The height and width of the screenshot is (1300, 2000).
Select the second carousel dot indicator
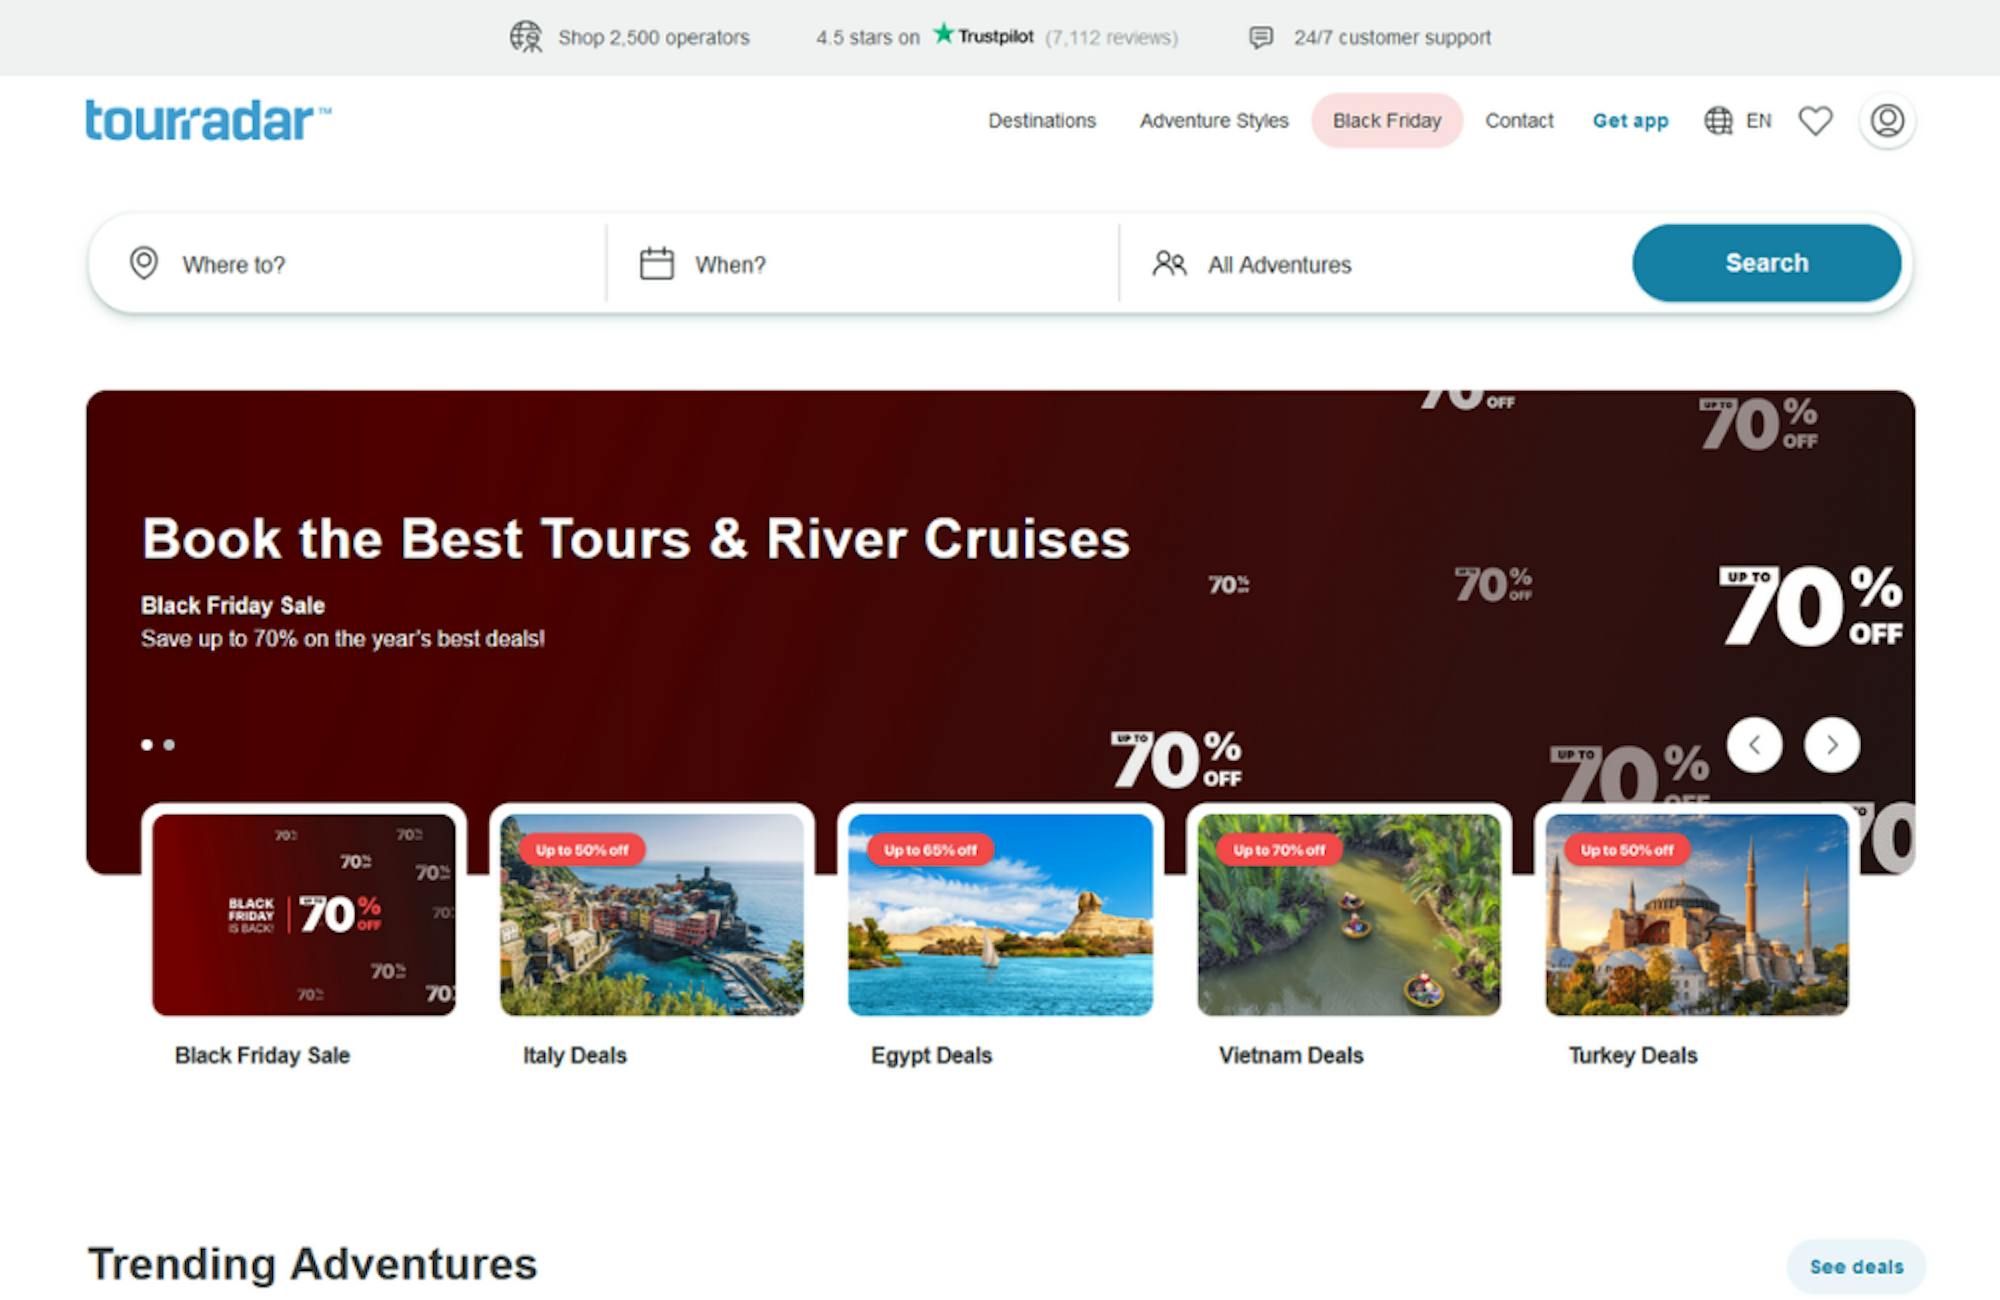tap(169, 745)
